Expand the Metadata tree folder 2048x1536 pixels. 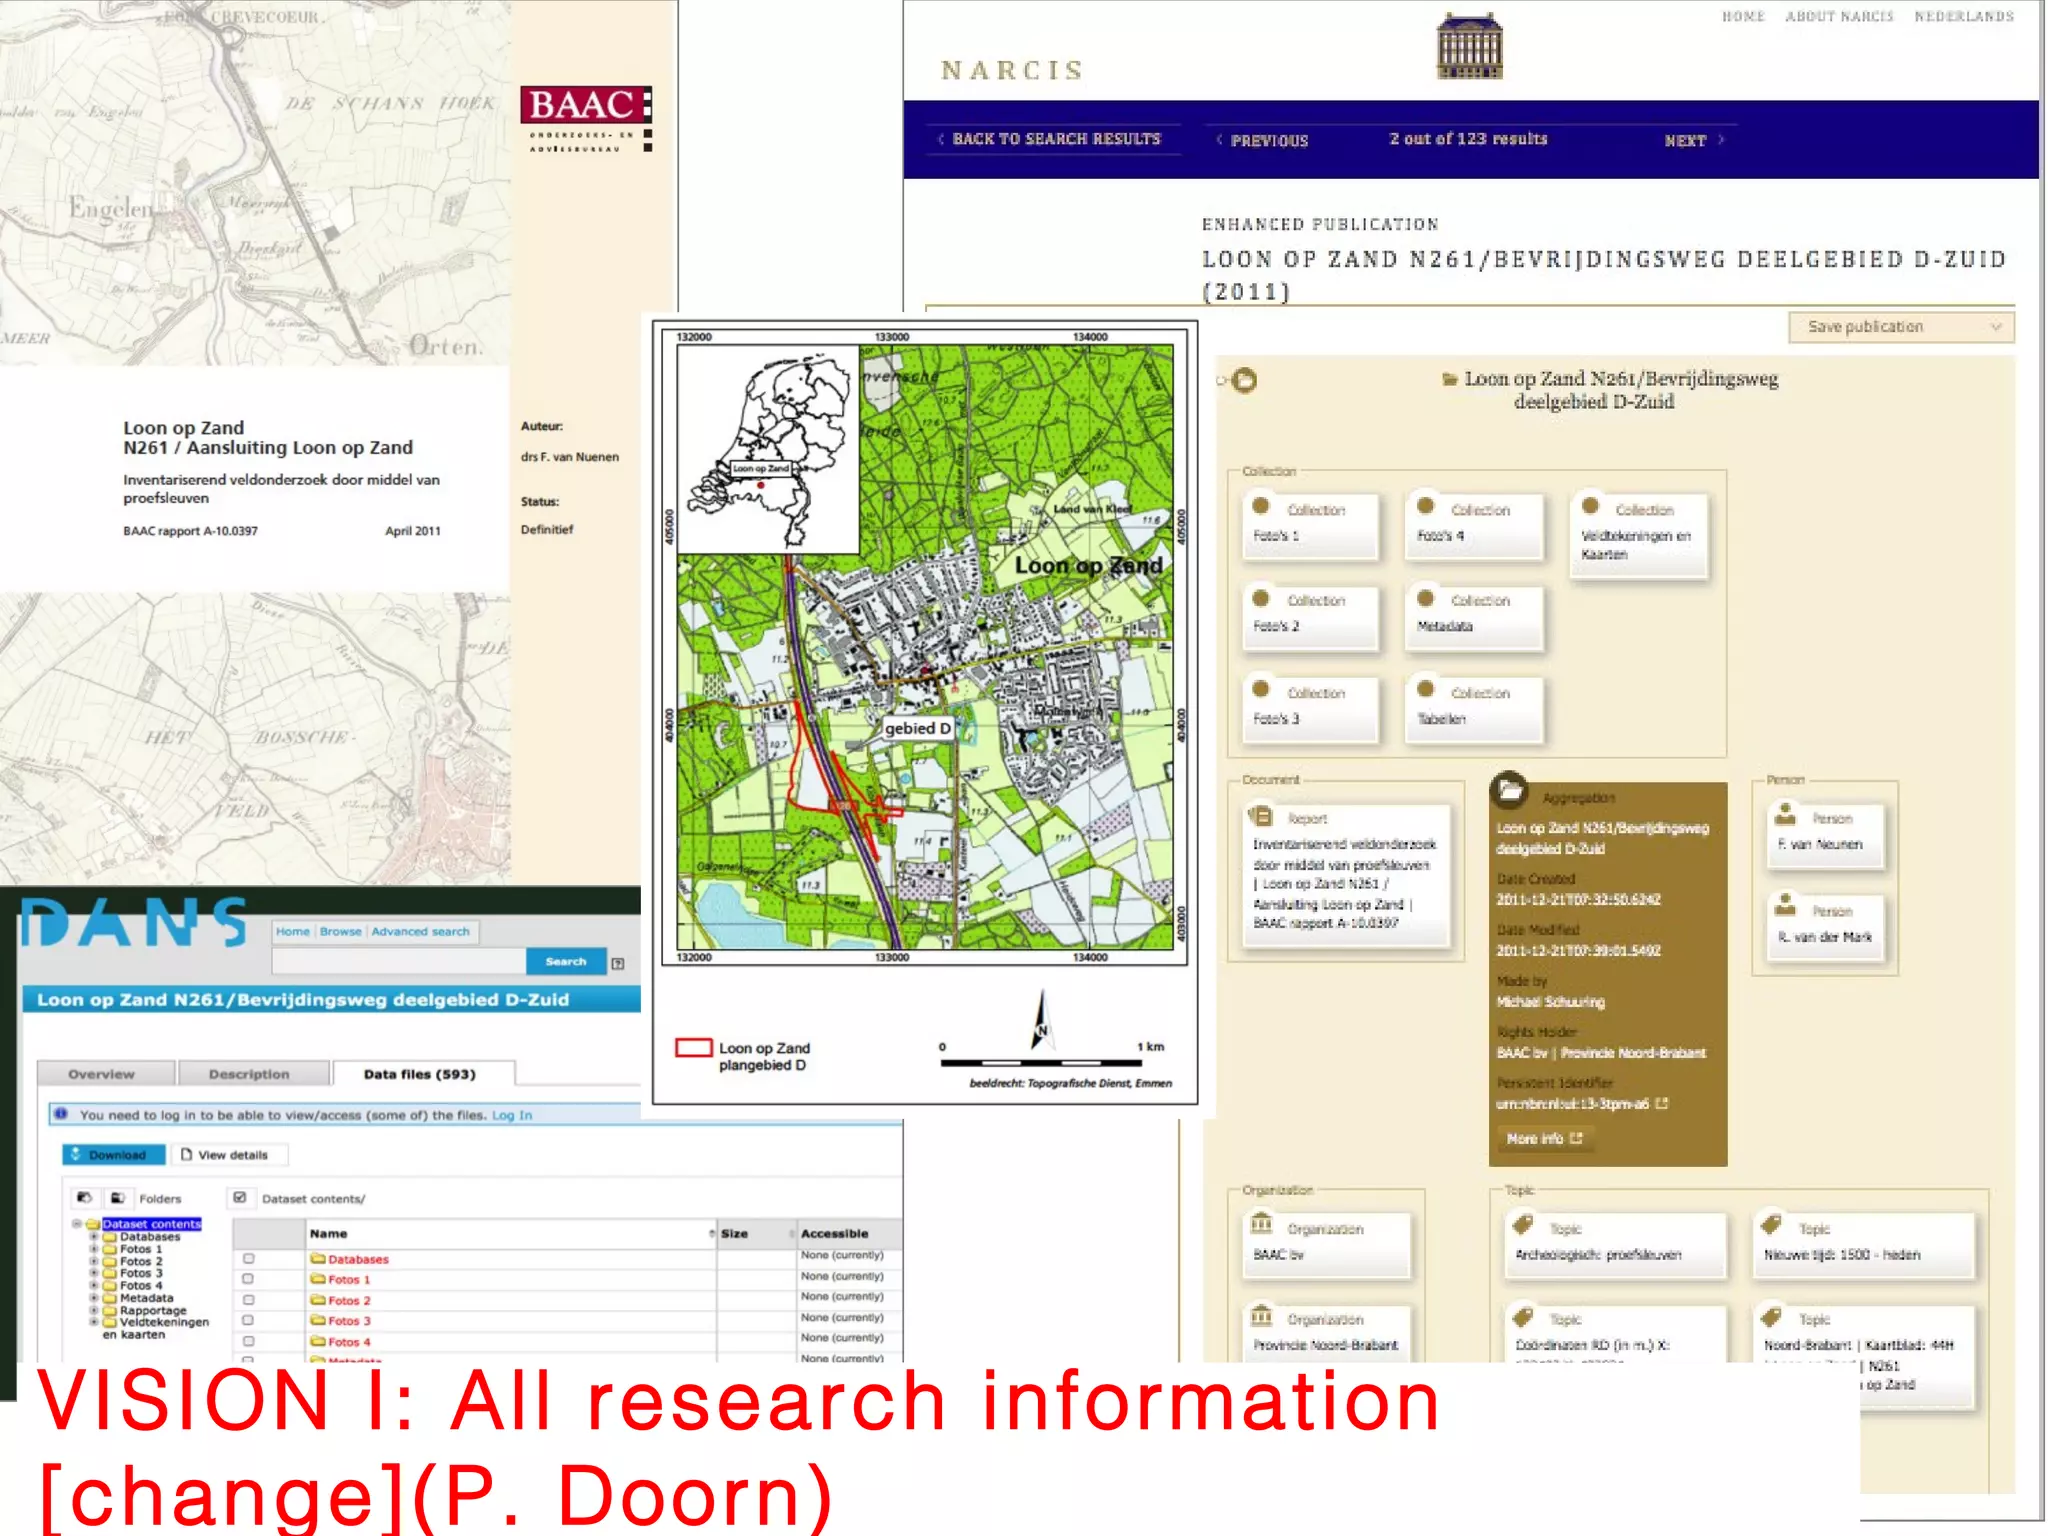coord(94,1298)
